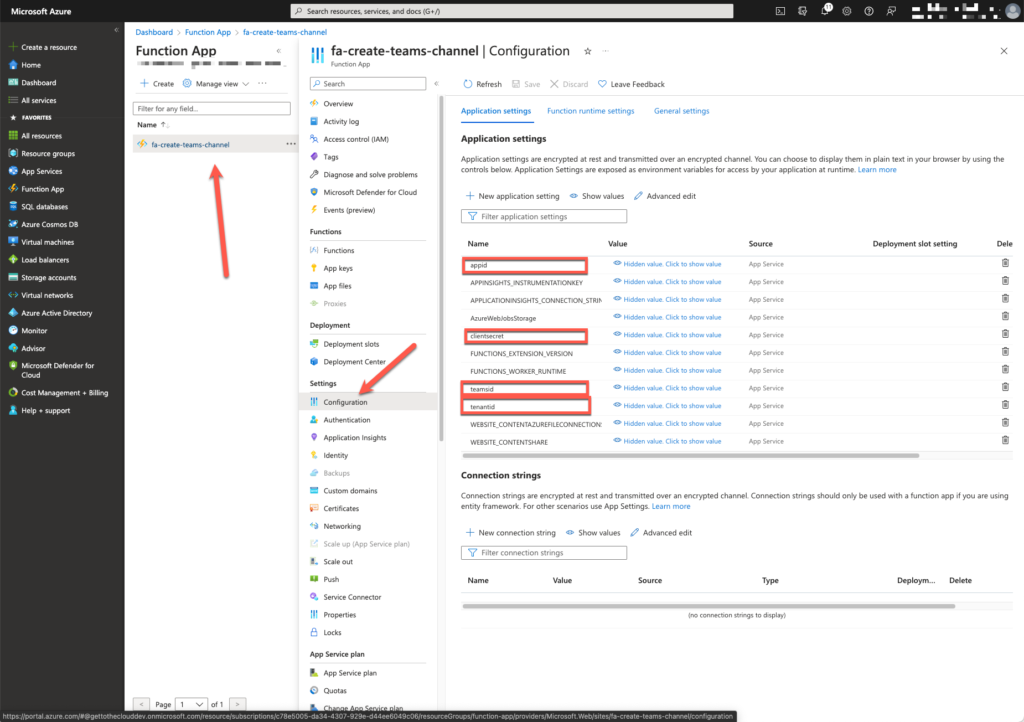This screenshot has width=1024, height=722.
Task: Click Advanced edit for application settings
Action: pos(665,196)
